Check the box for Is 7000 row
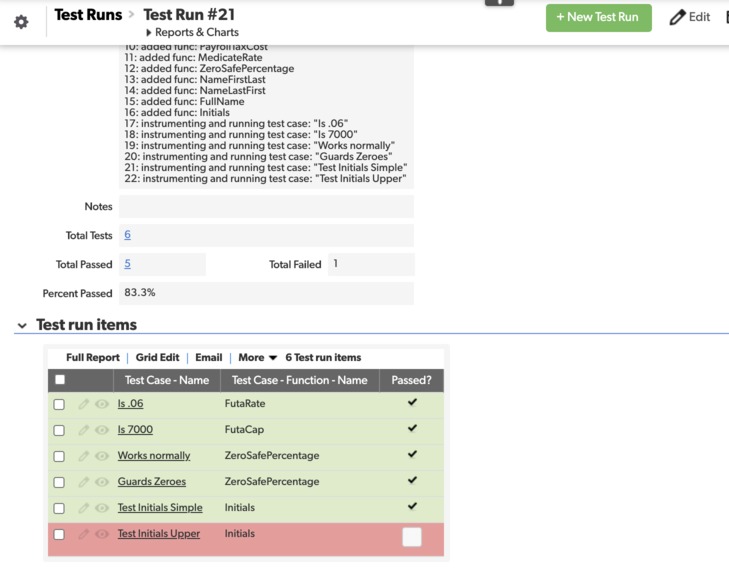This screenshot has height=573, width=729. 59,430
